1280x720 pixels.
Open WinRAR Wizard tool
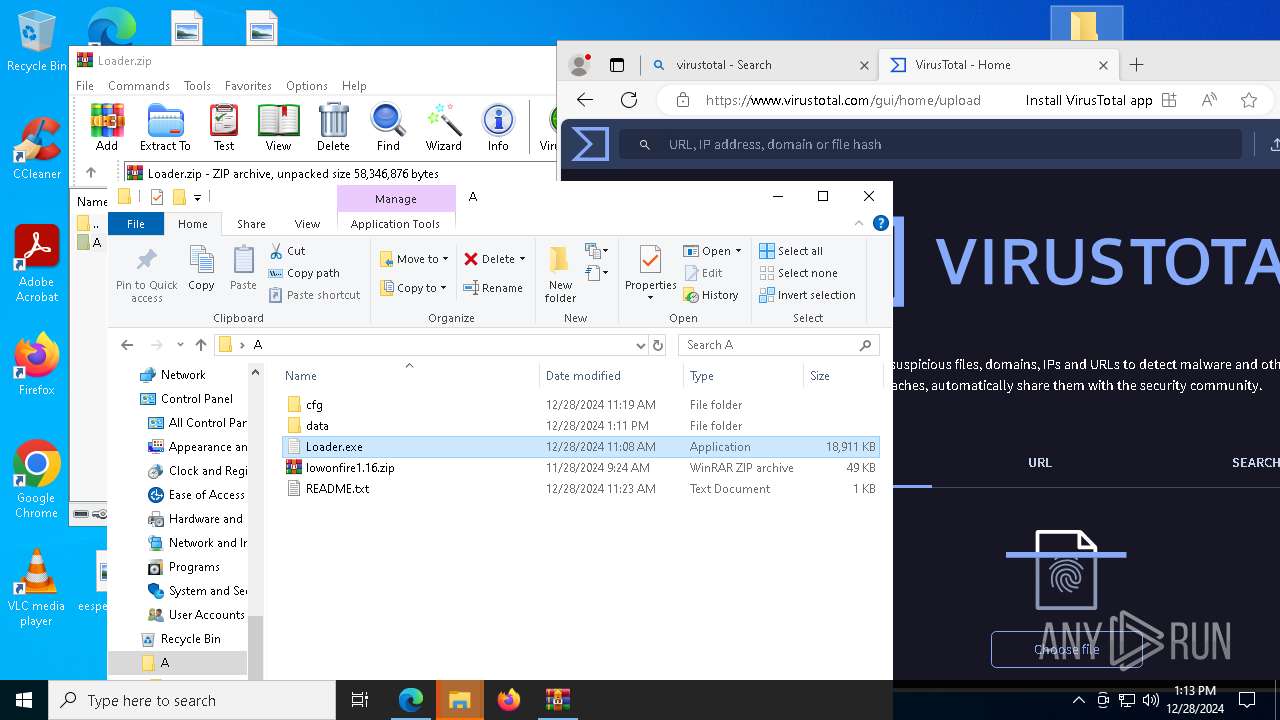[443, 127]
